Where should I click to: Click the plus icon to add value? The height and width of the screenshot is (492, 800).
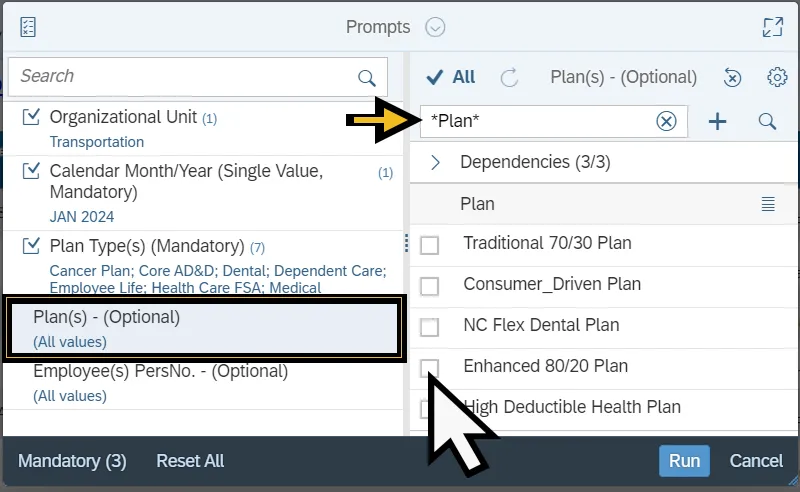tap(717, 121)
